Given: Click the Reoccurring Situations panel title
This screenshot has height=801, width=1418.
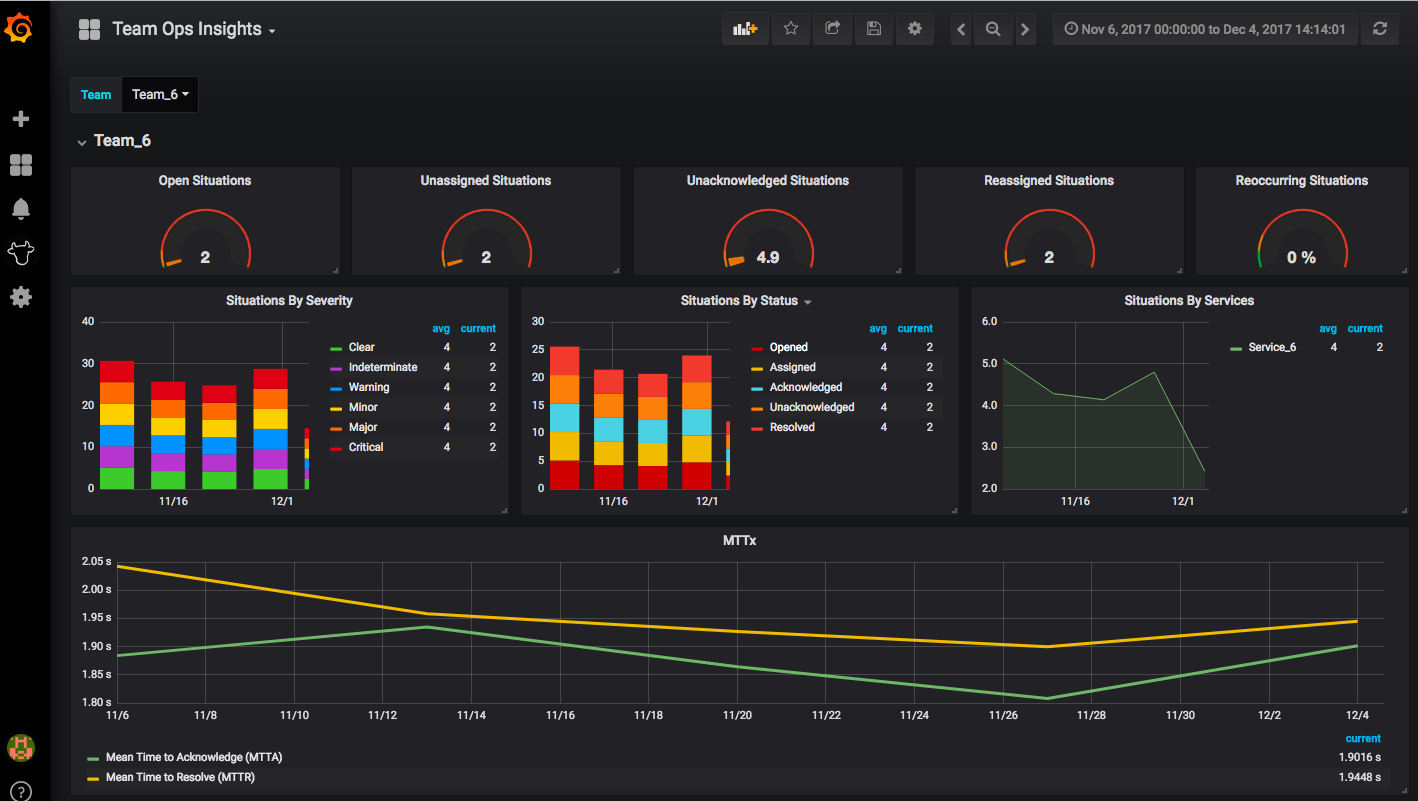Looking at the screenshot, I should pos(1302,181).
